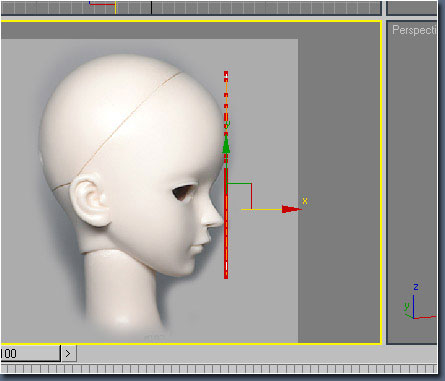Click the doll head reference image
The width and height of the screenshot is (445, 381).
[149, 191]
